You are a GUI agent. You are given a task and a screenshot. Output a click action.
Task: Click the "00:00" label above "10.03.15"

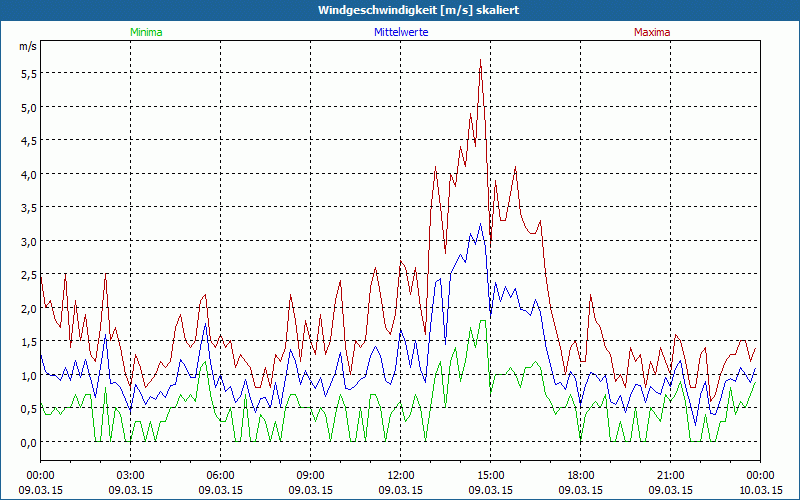tap(760, 476)
